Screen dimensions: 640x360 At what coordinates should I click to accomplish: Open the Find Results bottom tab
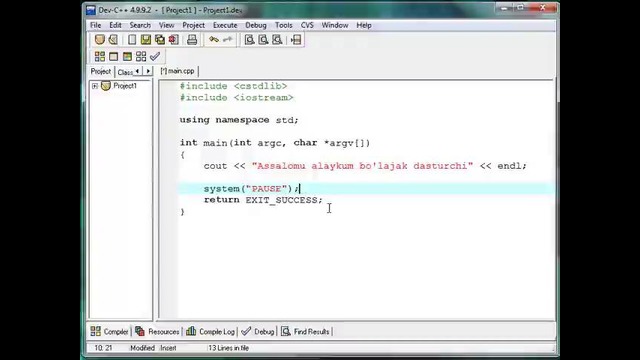click(x=305, y=331)
